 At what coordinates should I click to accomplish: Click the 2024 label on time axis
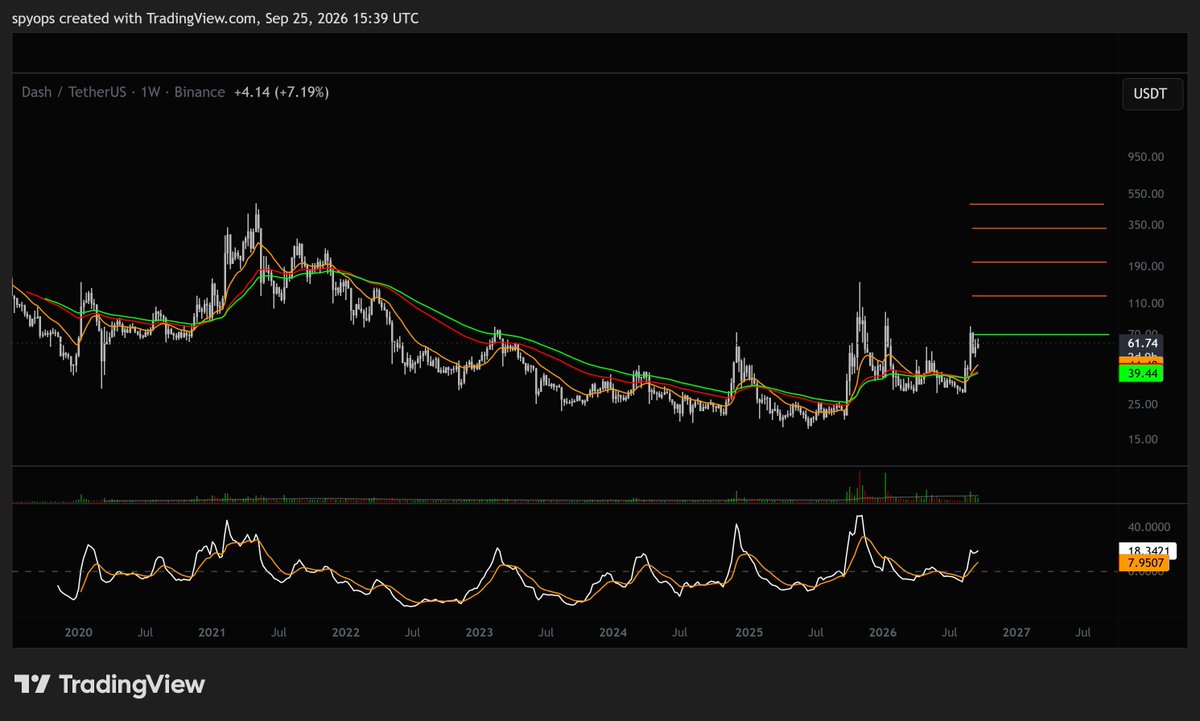[613, 633]
